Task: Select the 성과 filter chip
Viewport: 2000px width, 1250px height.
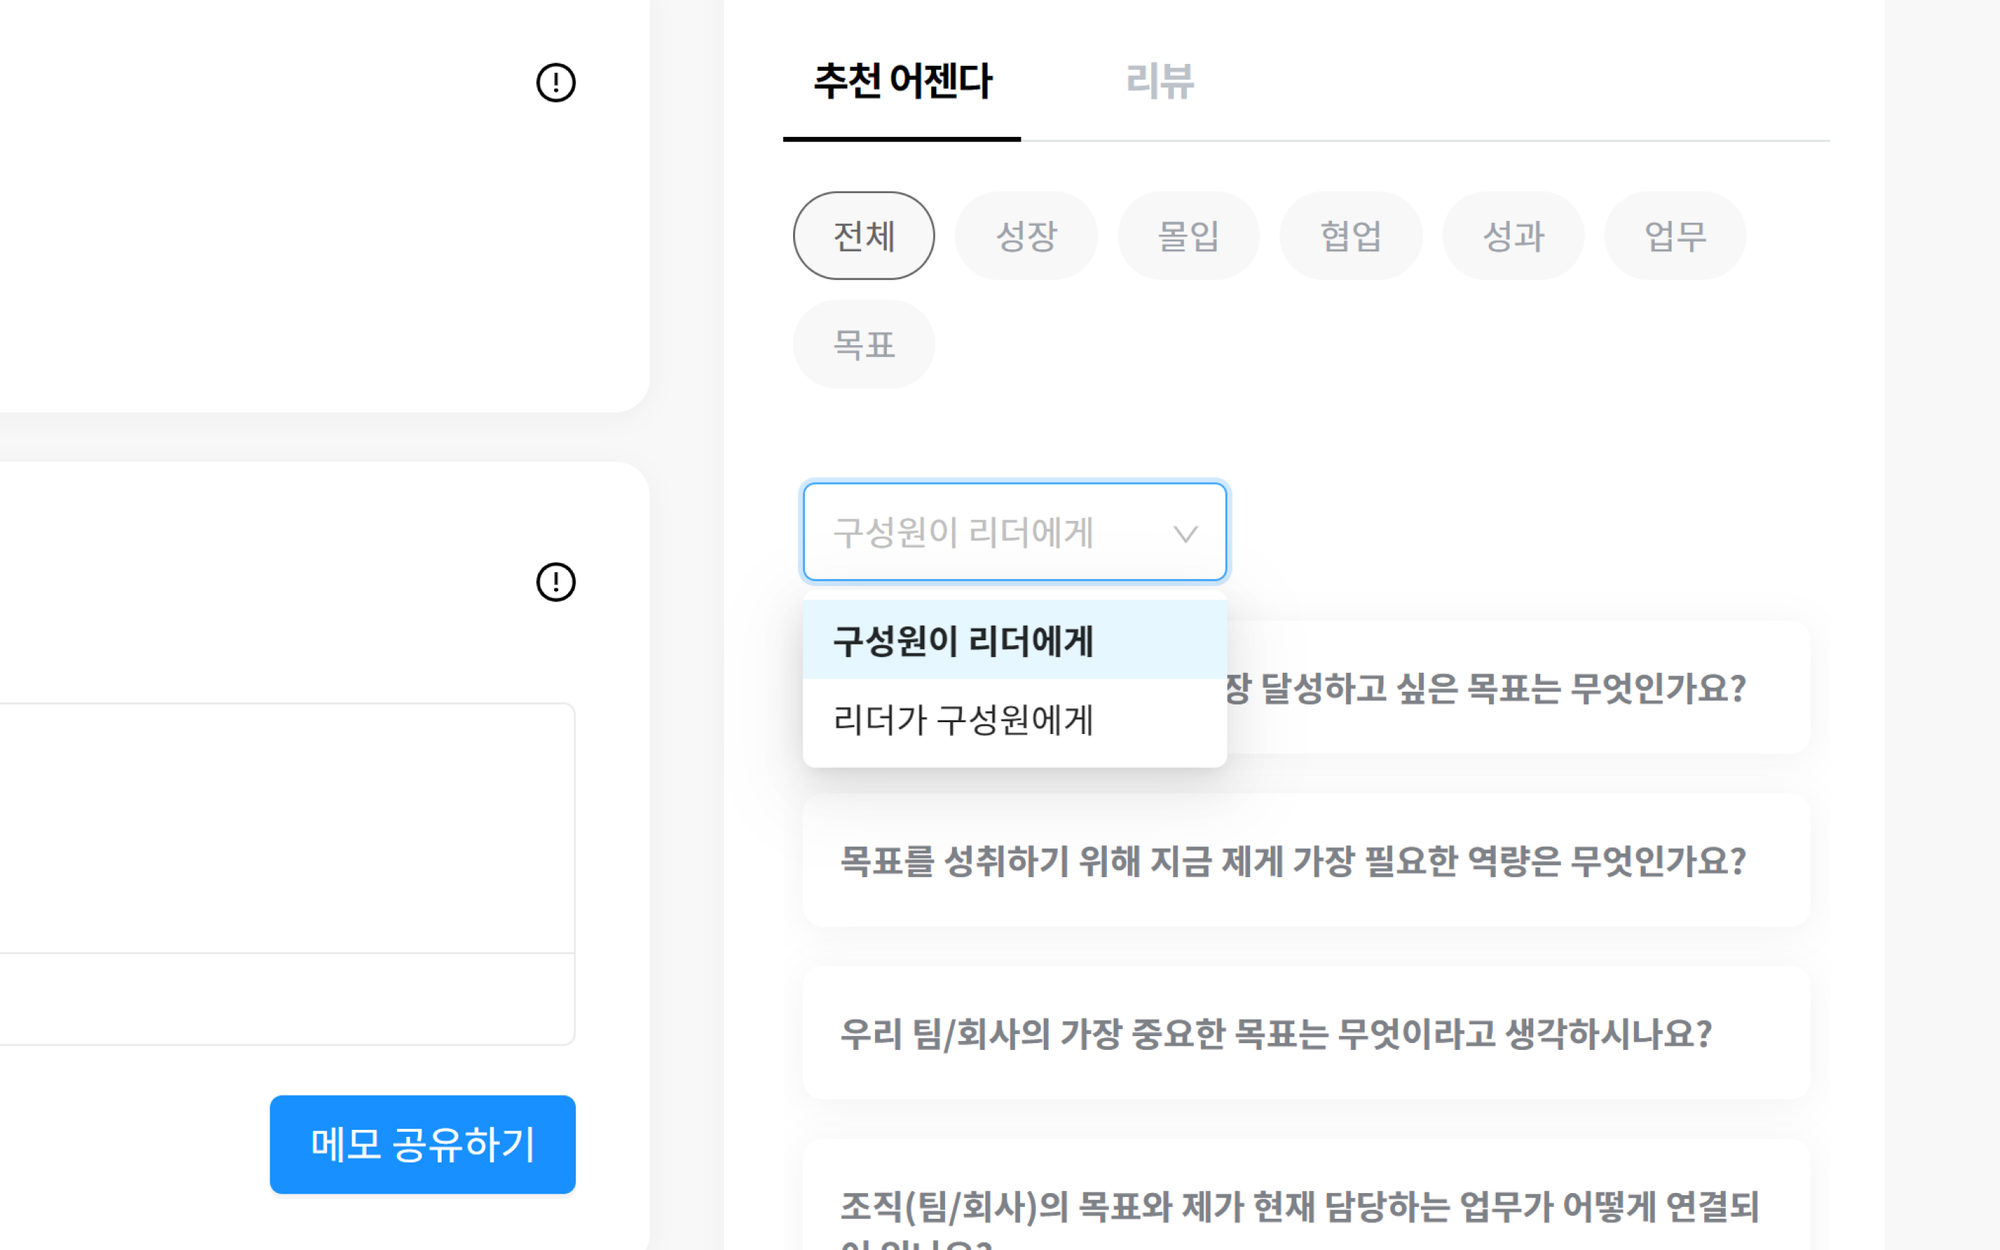Action: pos(1512,235)
